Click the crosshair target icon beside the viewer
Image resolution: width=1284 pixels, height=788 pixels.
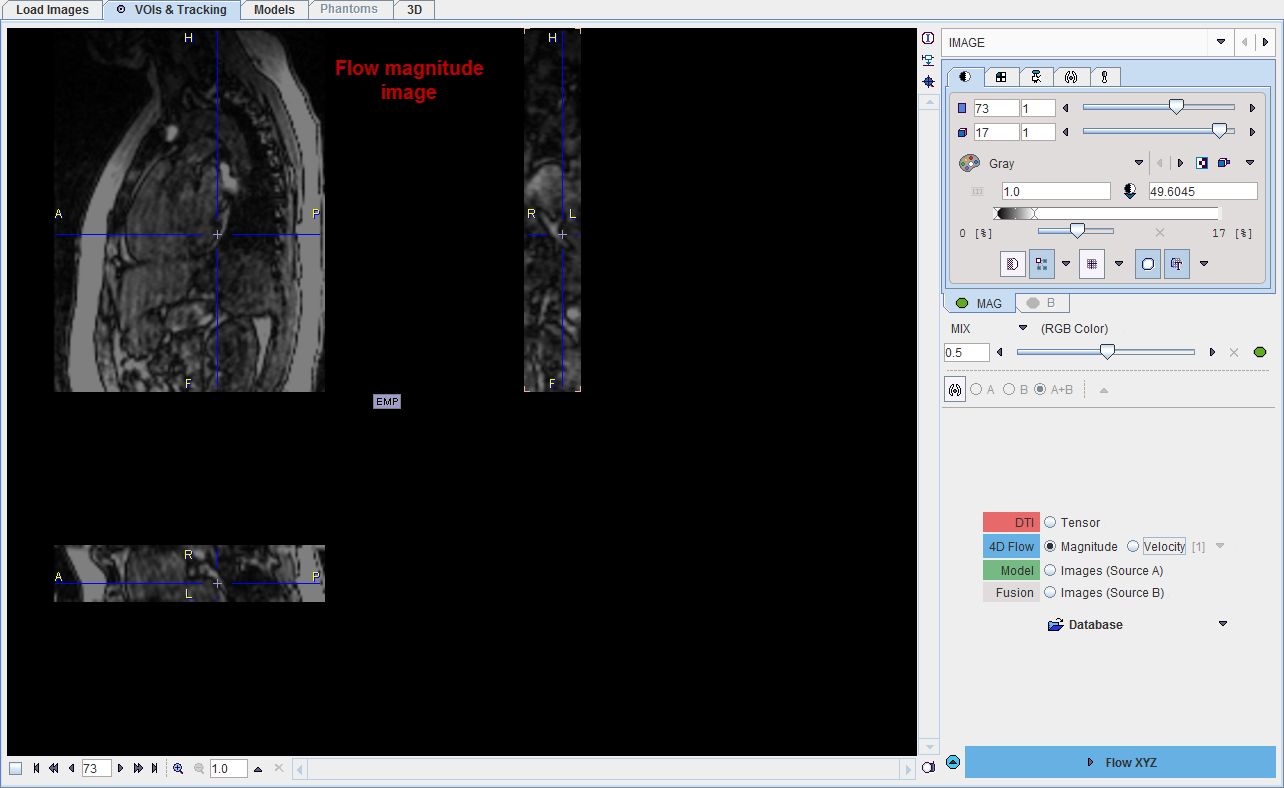click(928, 81)
